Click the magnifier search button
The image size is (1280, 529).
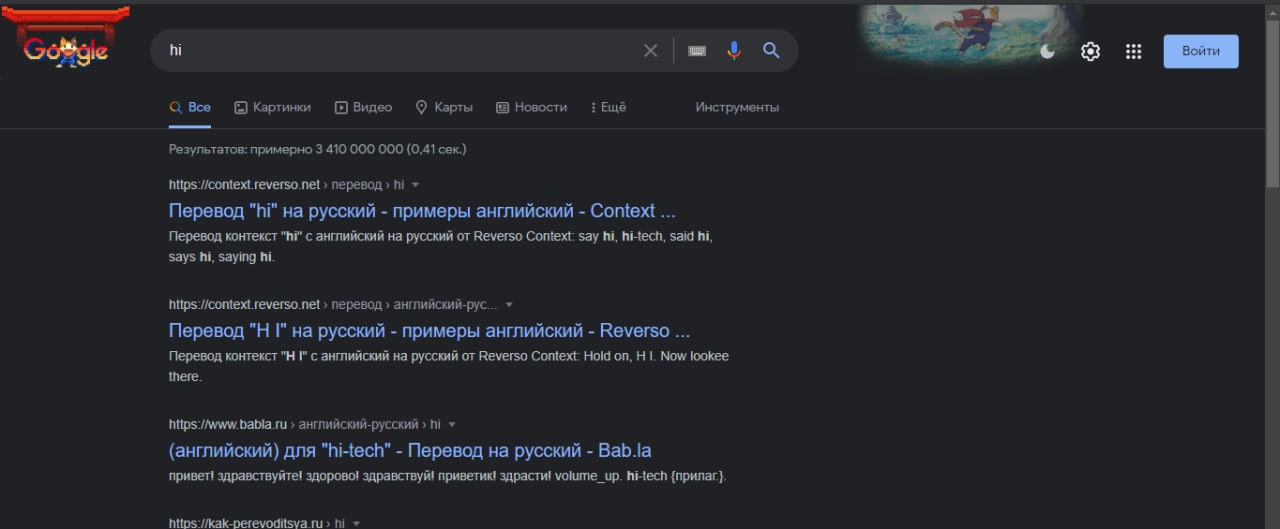(771, 50)
